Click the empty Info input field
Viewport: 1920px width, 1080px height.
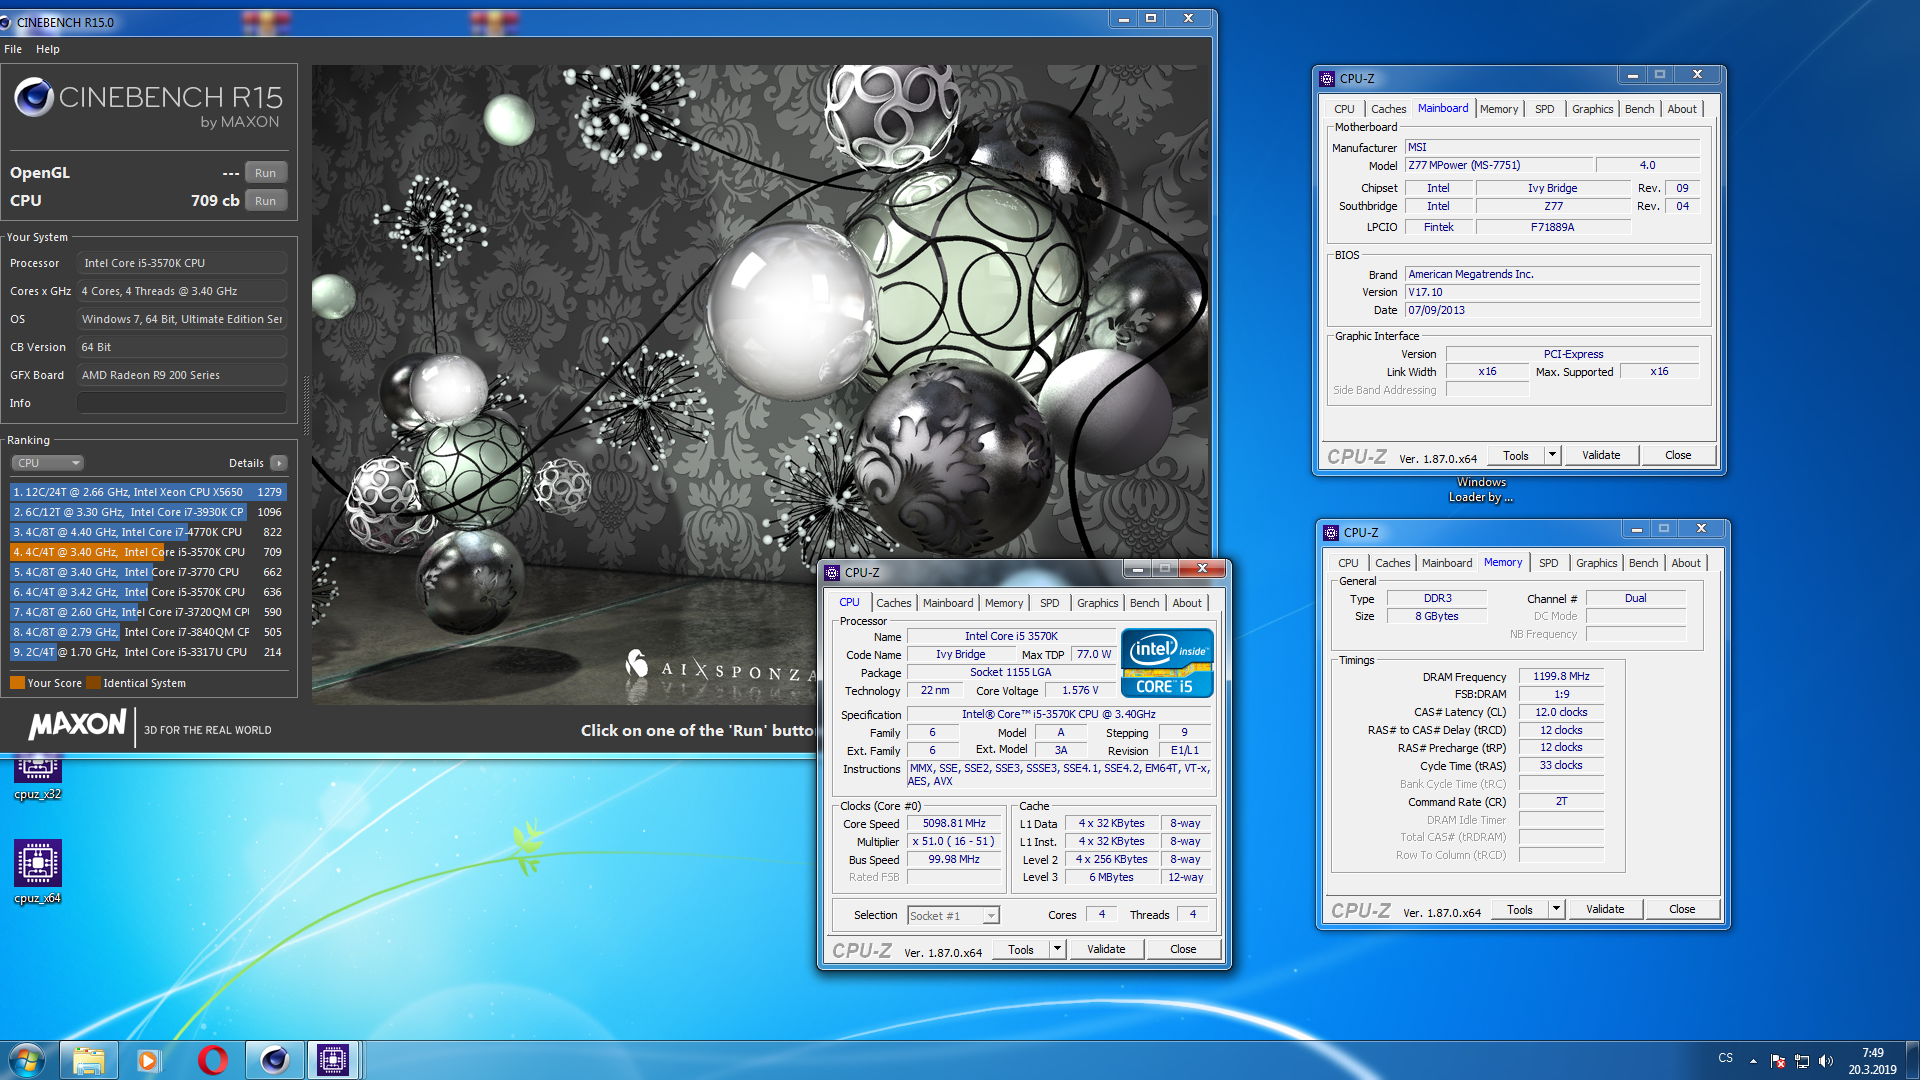(182, 403)
